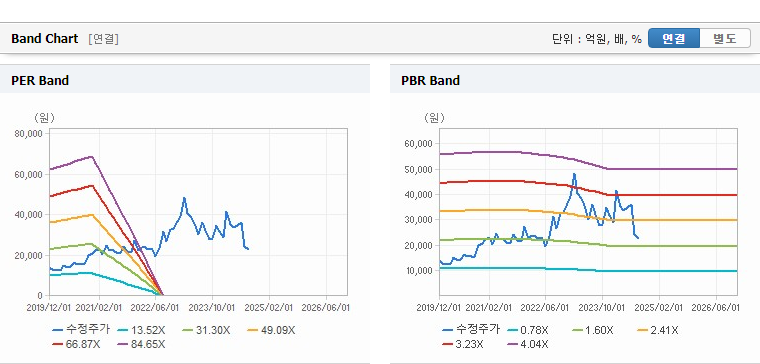Image resolution: width=760 pixels, height=364 pixels.
Task: Toggle 2.41X series in PBR Band legend
Action: [659, 331]
